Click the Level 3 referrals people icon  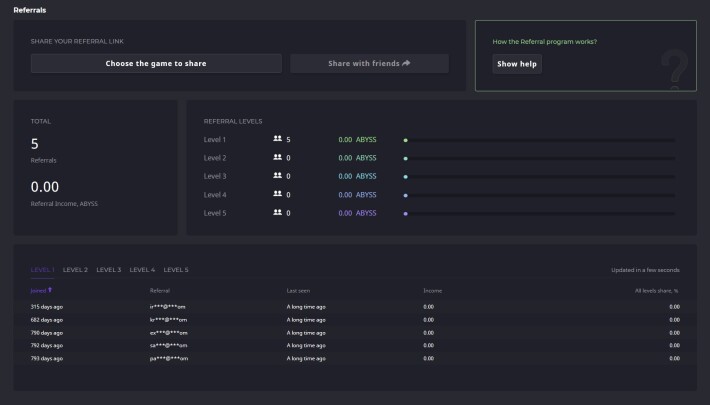278,175
